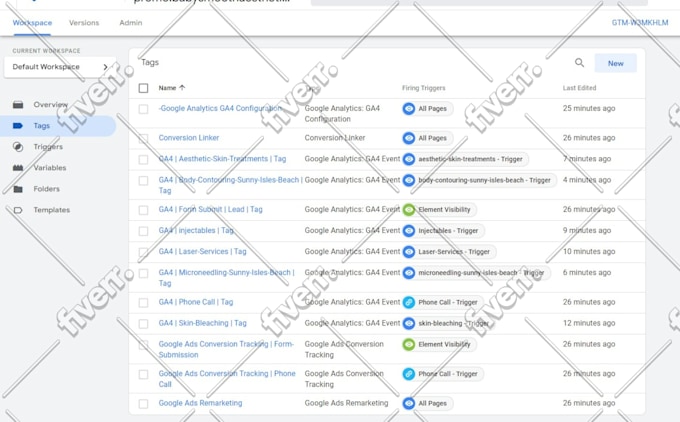Click the aesthetic-skin-treatments trigger icon

(x=409, y=159)
